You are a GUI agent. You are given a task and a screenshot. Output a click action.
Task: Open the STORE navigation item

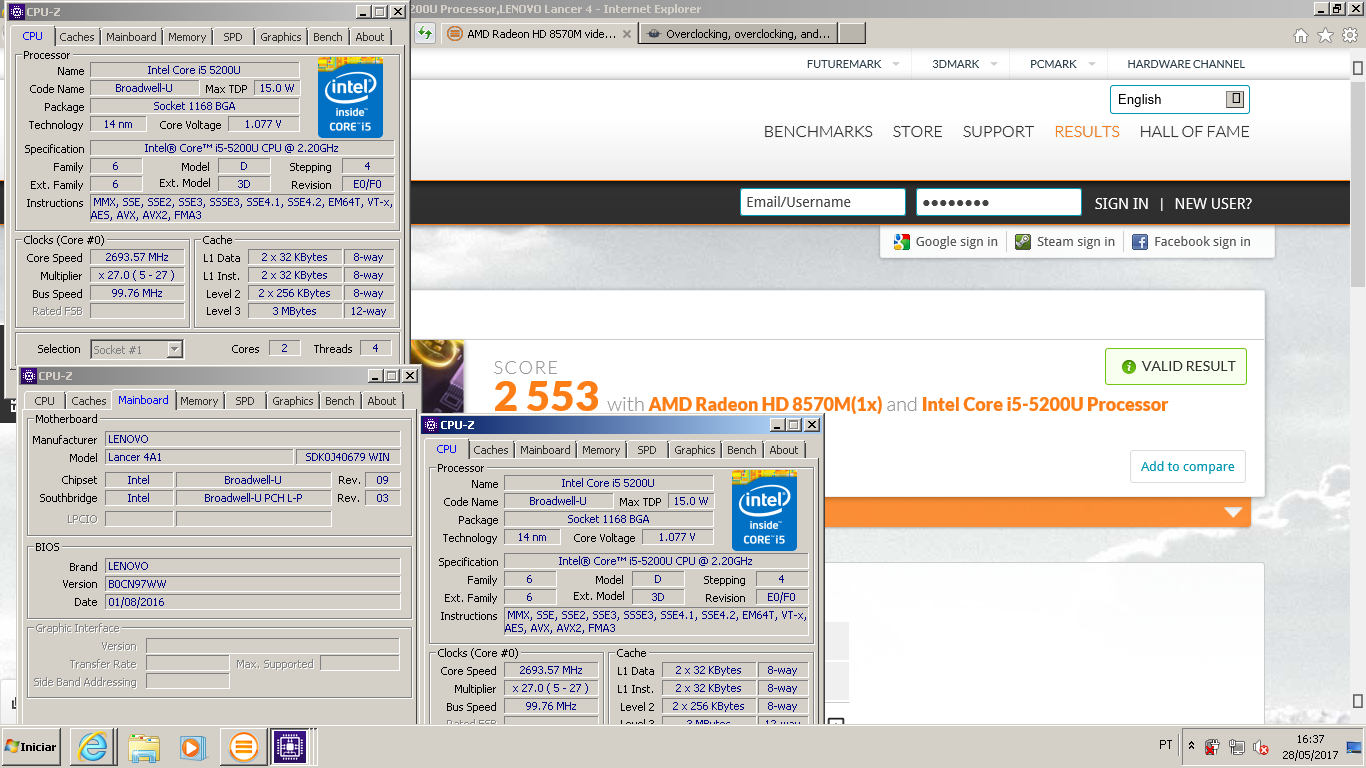pos(918,132)
